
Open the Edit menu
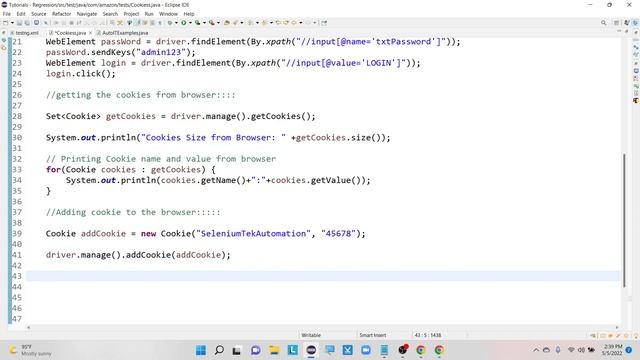(21, 14)
